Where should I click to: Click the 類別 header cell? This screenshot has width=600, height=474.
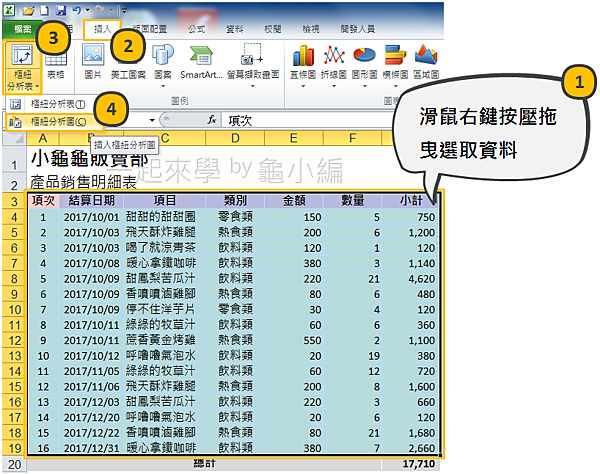[x=235, y=200]
